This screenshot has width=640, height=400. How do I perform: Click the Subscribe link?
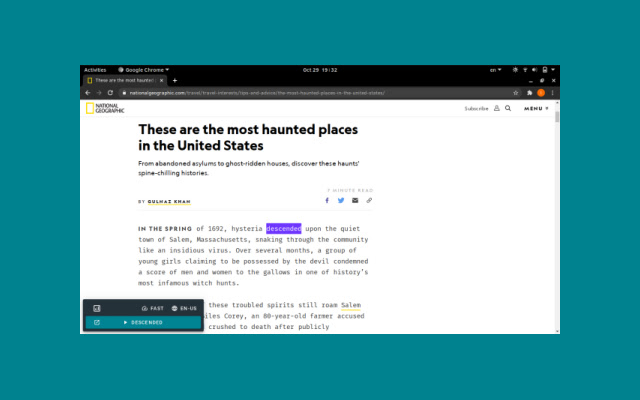point(476,109)
